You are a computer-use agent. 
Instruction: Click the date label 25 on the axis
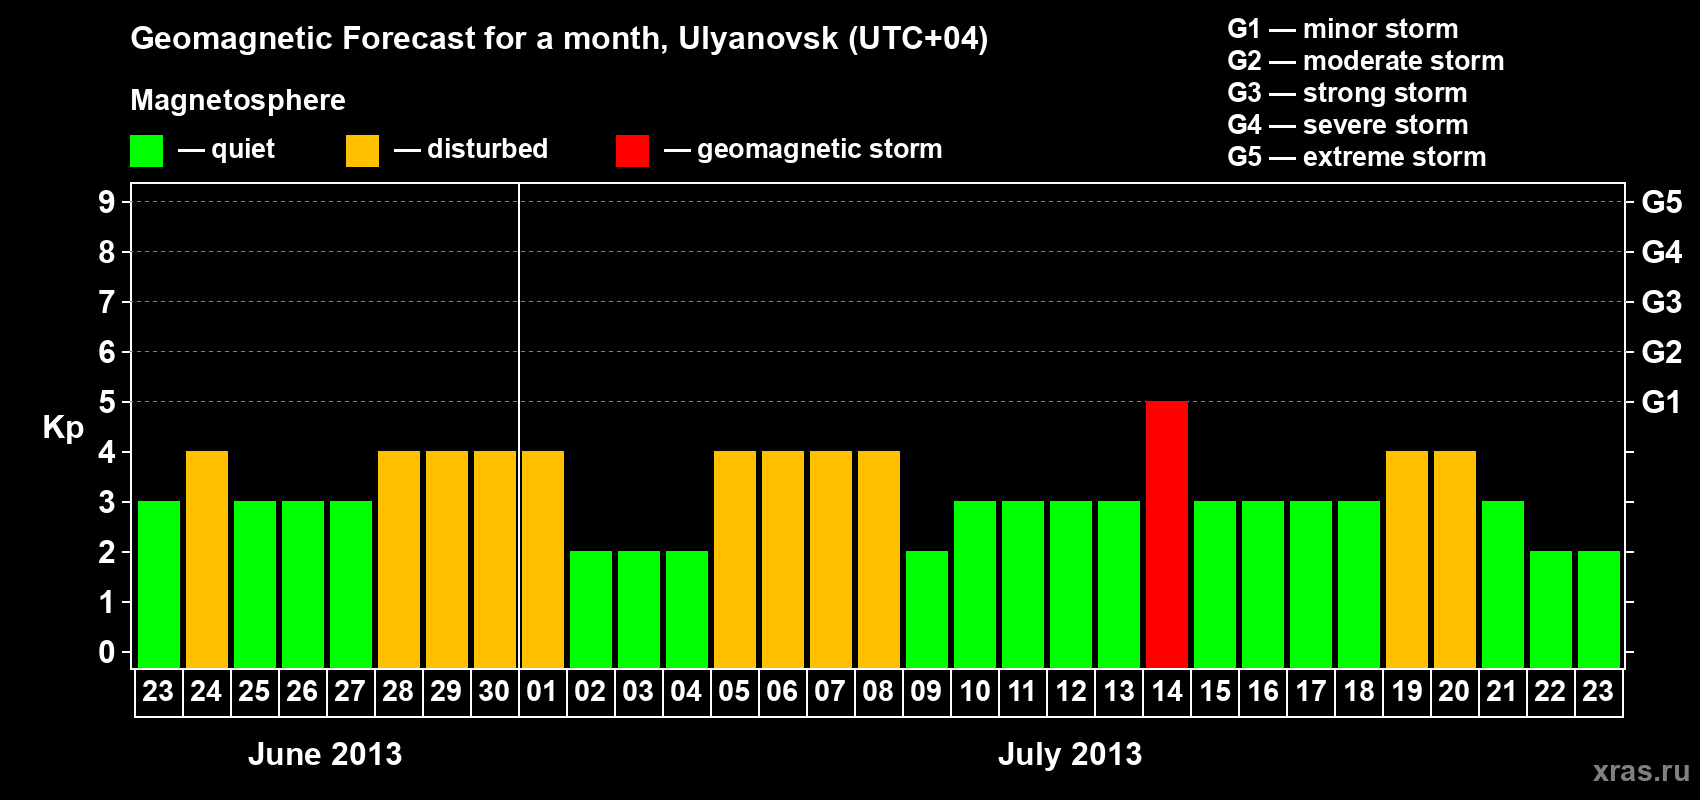(254, 691)
